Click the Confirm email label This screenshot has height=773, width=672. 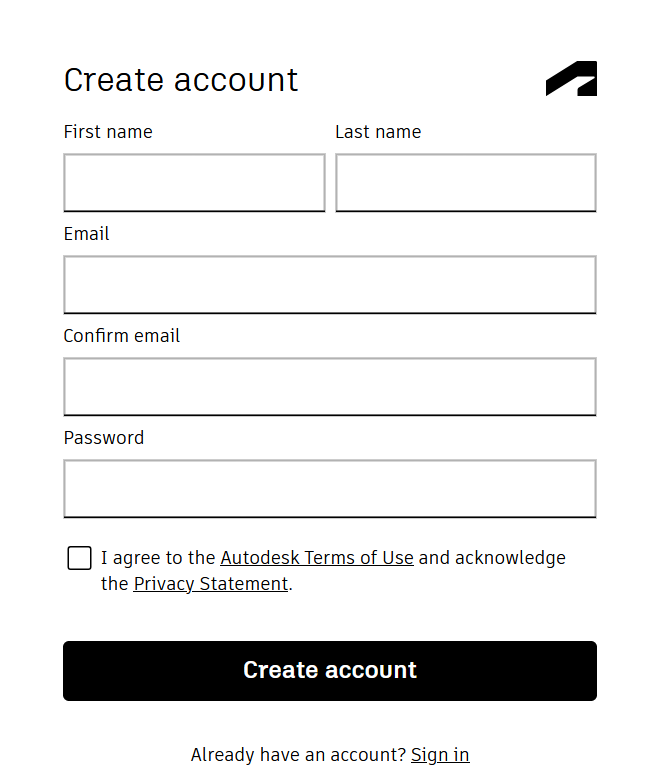[x=121, y=336]
